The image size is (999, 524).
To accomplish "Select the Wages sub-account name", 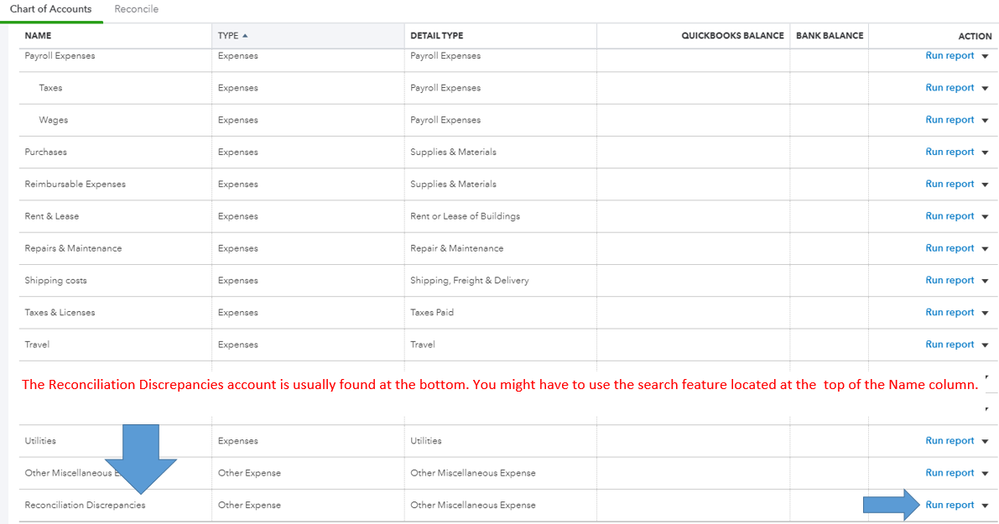I will click(54, 120).
